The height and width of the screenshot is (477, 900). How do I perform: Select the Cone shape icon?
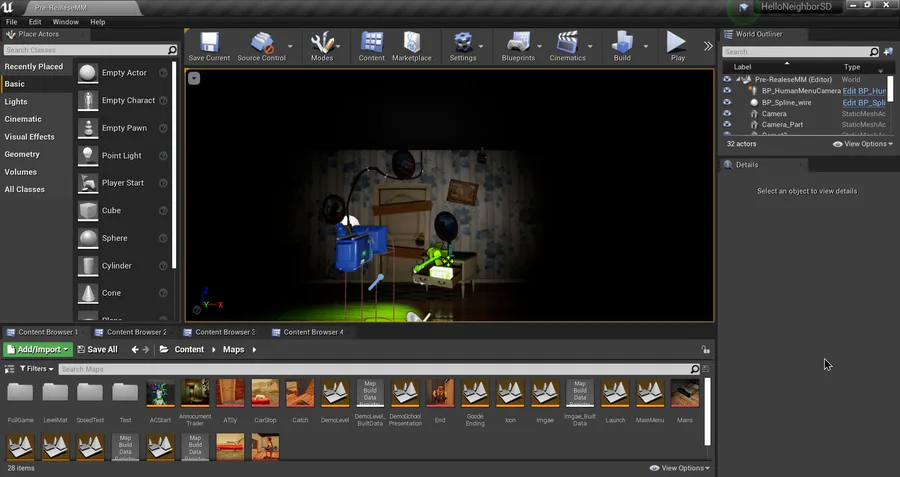(x=88, y=293)
